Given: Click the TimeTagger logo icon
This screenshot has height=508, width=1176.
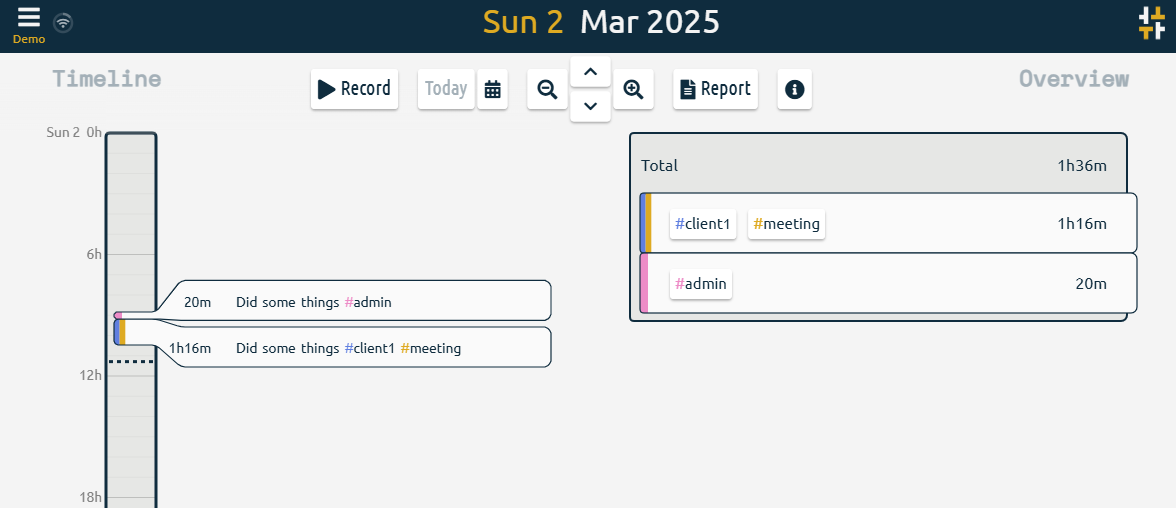Looking at the screenshot, I should point(1151,23).
